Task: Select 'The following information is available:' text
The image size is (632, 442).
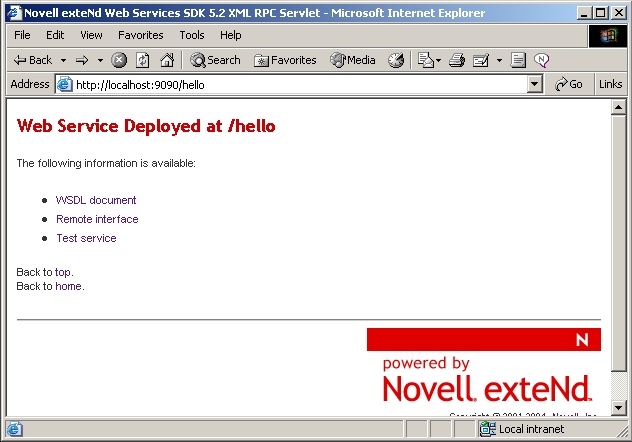Action: [x=106, y=163]
